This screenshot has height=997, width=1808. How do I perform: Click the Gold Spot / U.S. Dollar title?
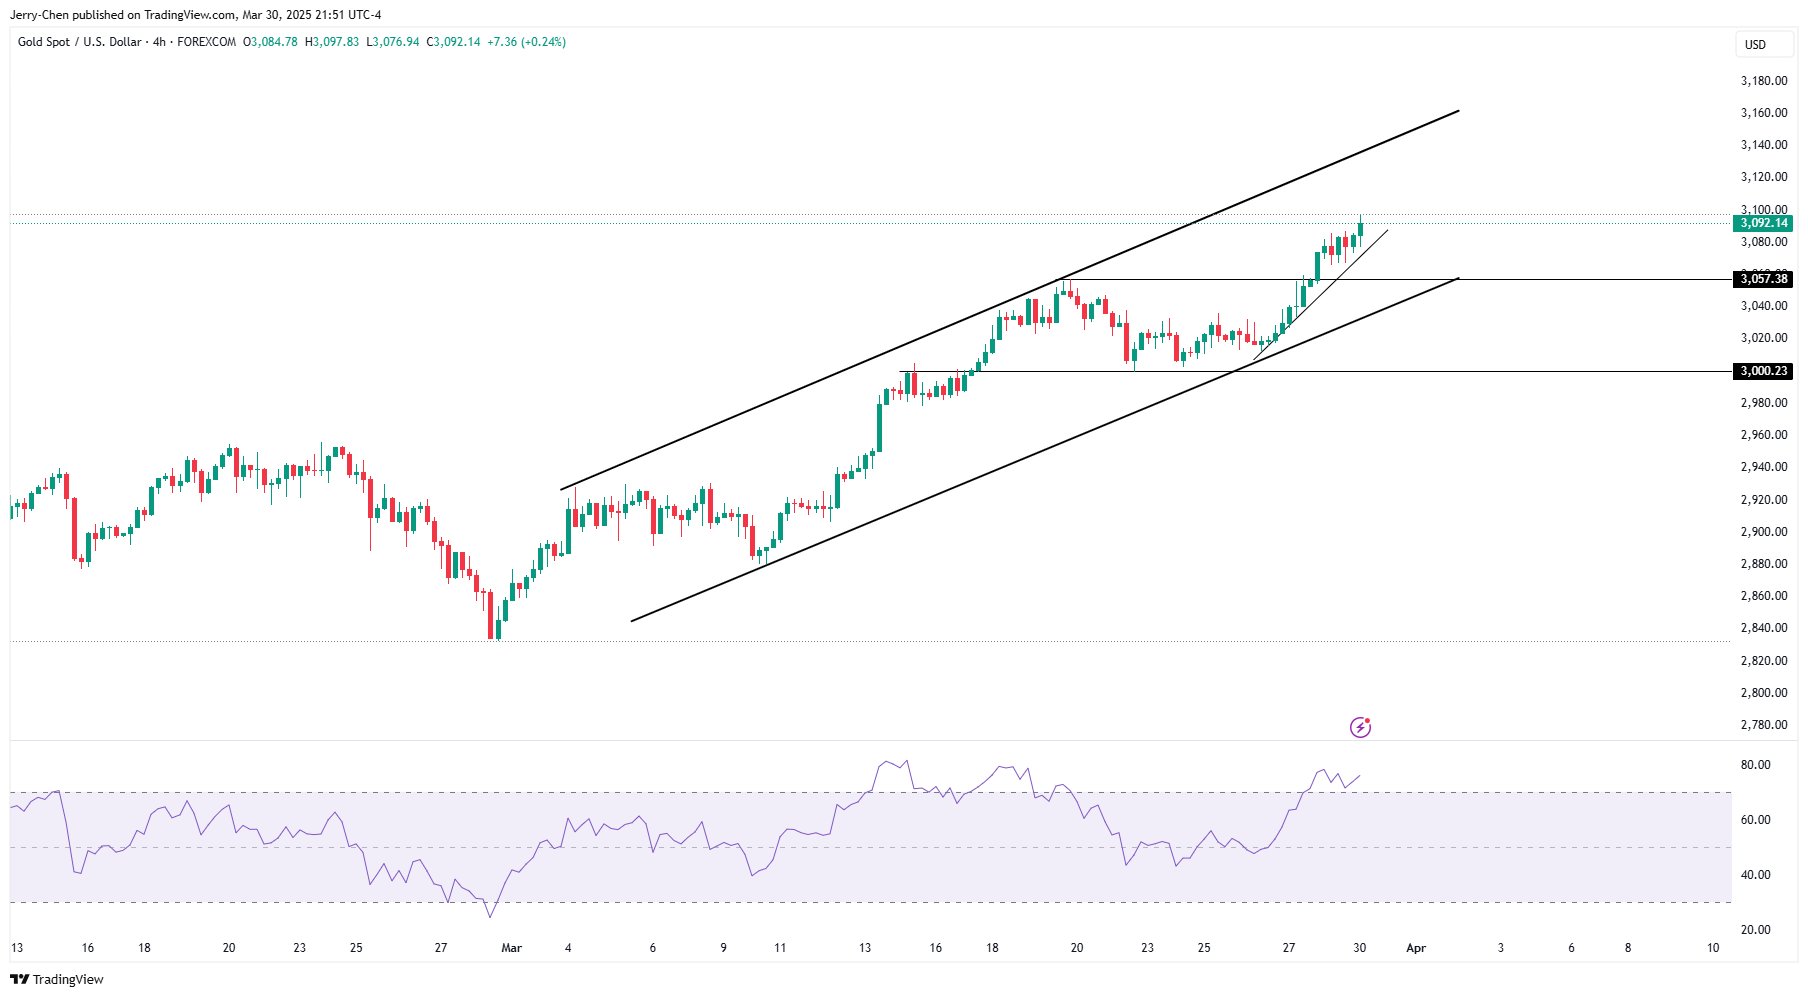[79, 42]
